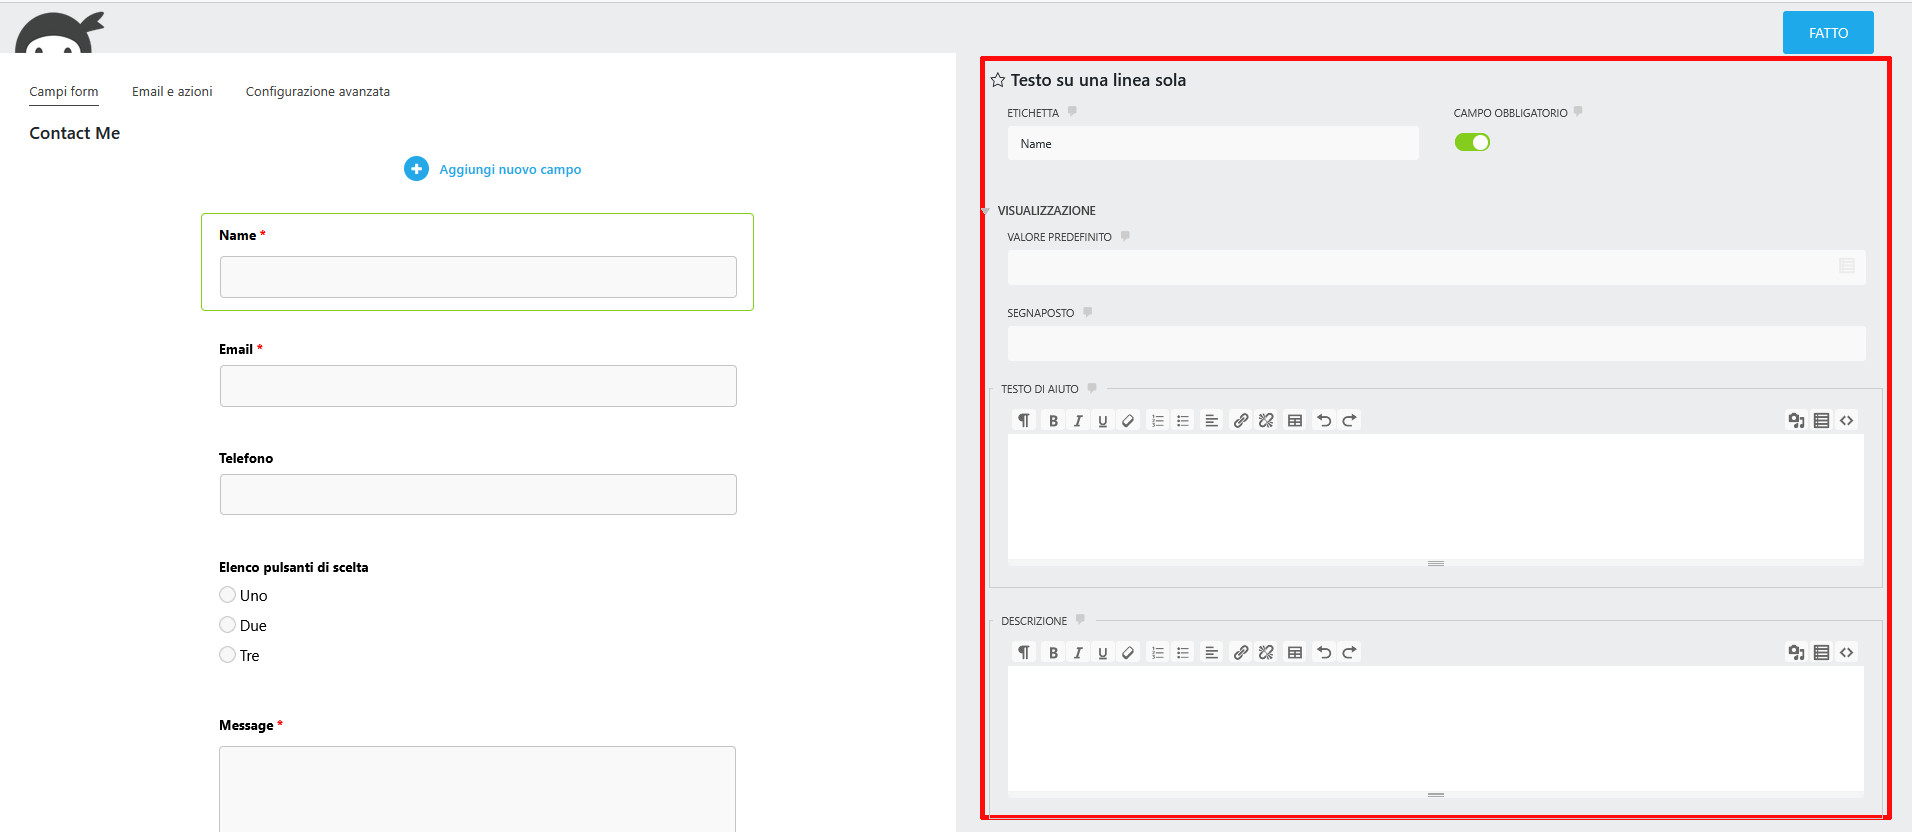The height and width of the screenshot is (832, 1912).
Task: Click the Fatto button
Action: click(1828, 33)
